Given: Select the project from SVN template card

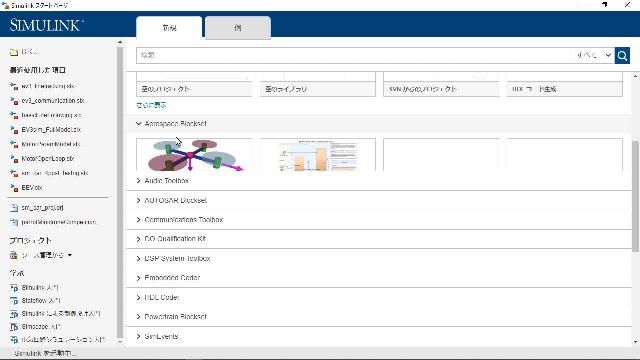Looking at the screenshot, I should pos(441,84).
